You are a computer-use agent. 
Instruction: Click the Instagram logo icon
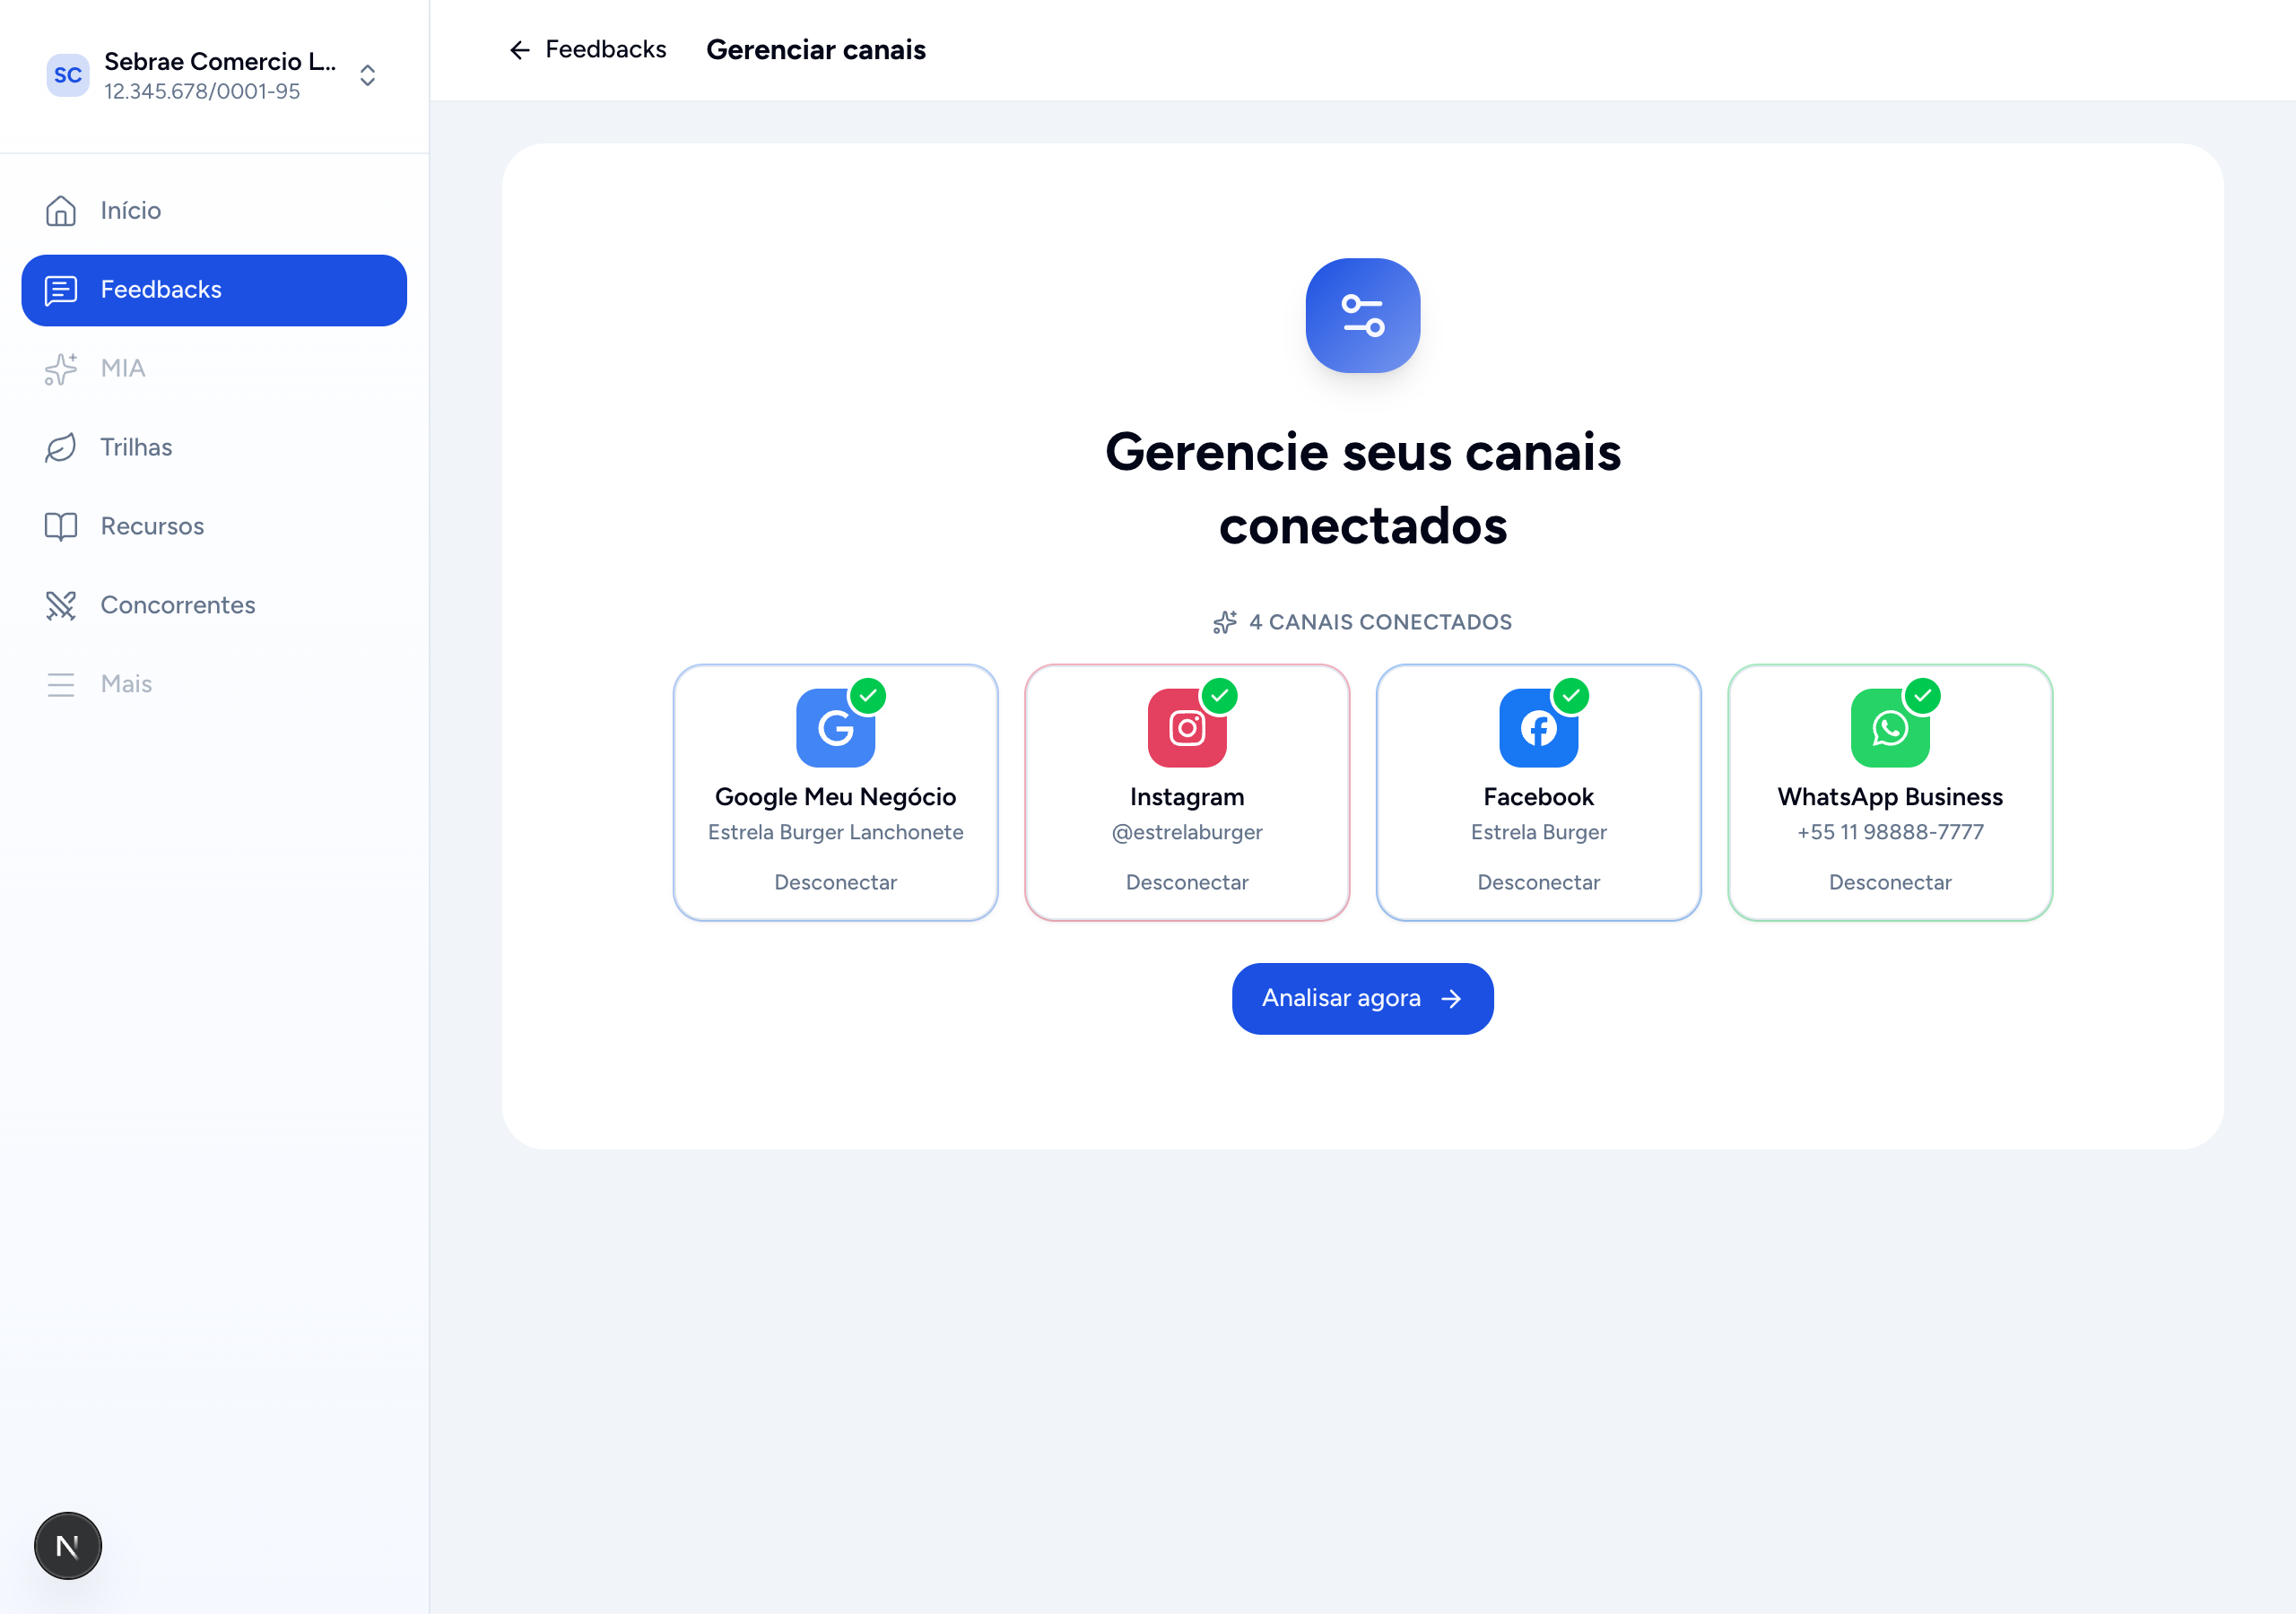pos(1187,728)
